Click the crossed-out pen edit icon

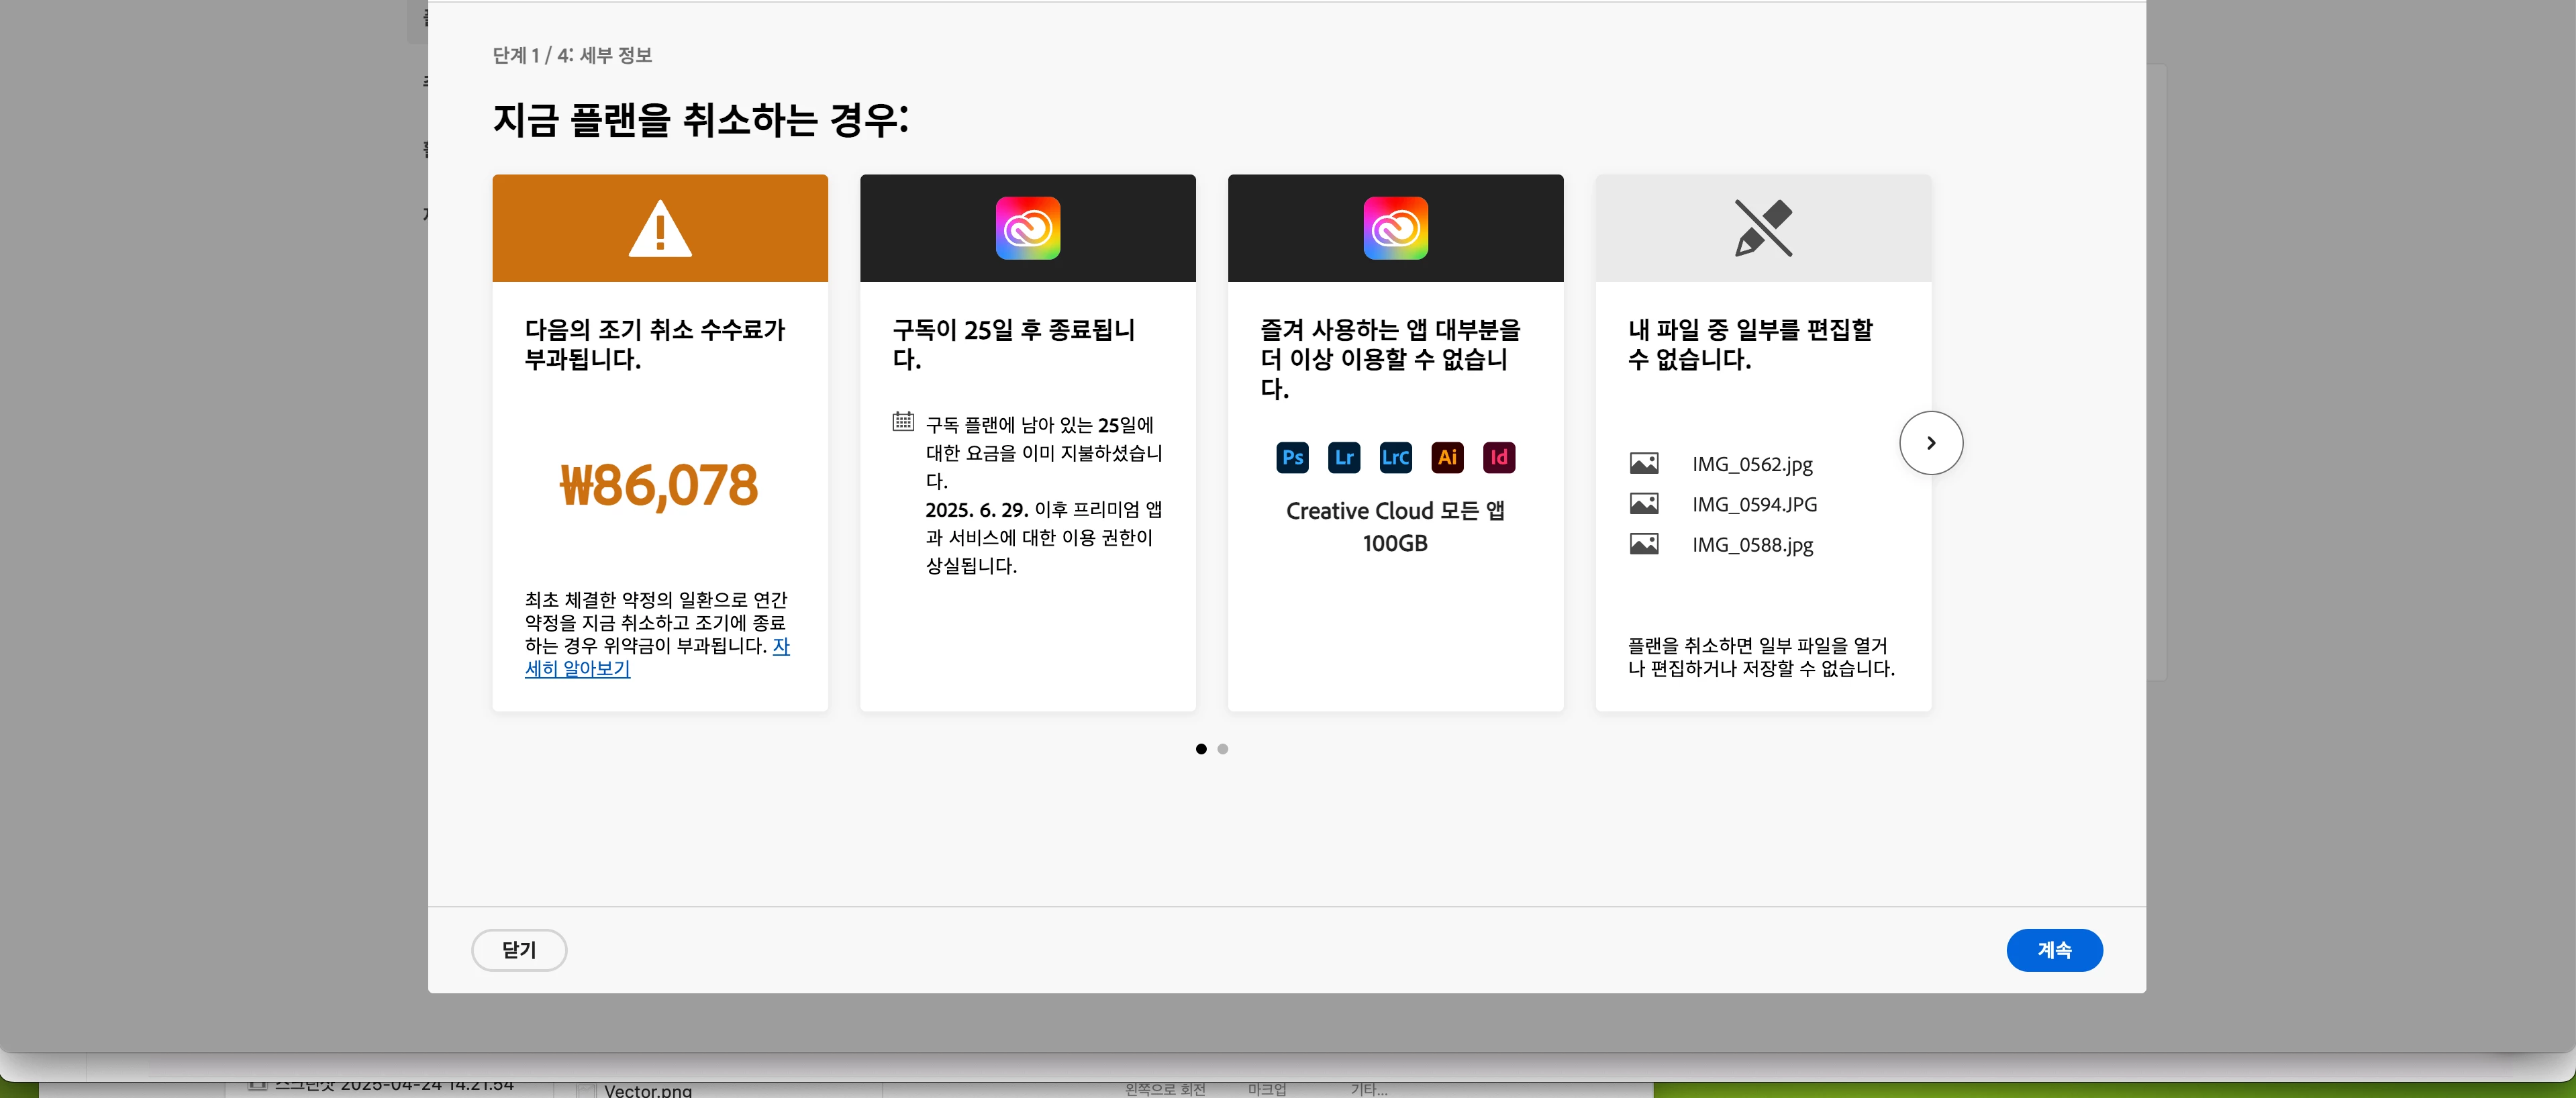(x=1762, y=229)
